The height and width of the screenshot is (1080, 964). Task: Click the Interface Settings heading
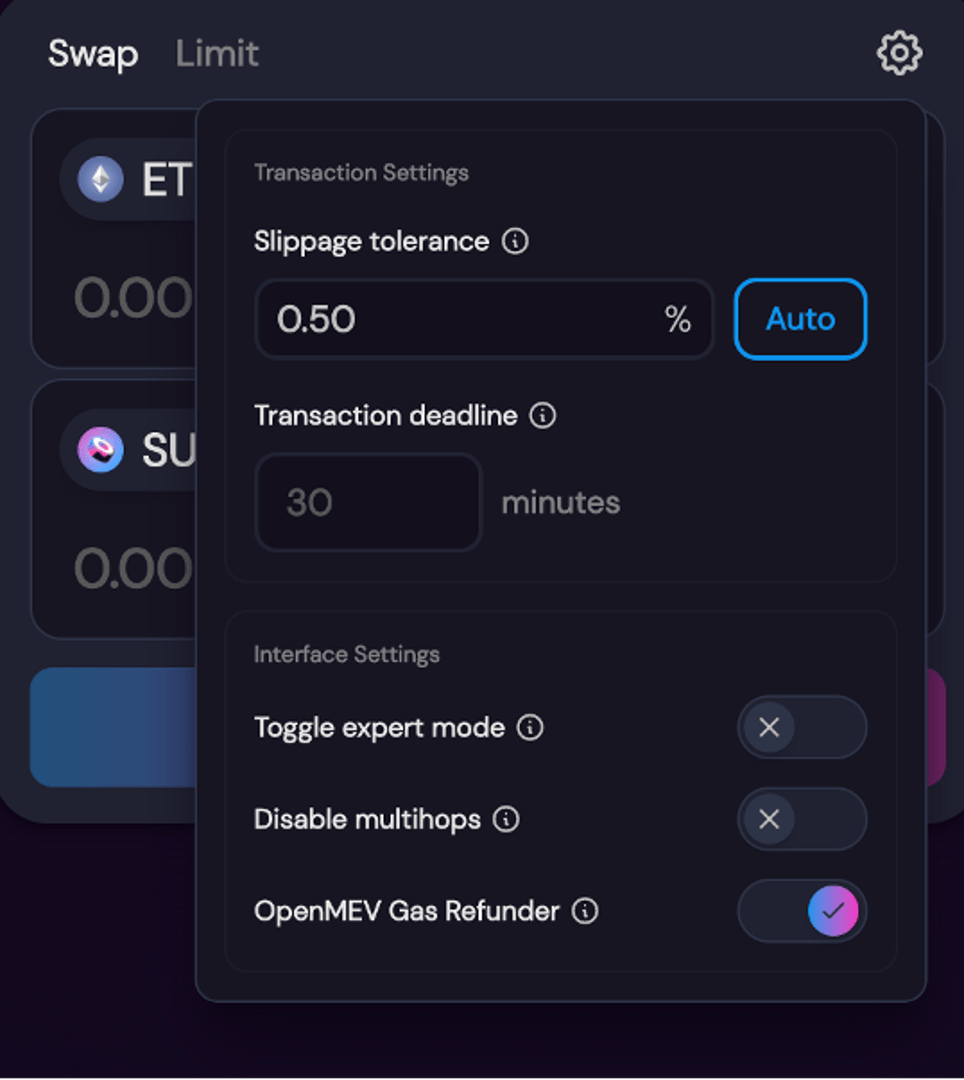tap(347, 655)
